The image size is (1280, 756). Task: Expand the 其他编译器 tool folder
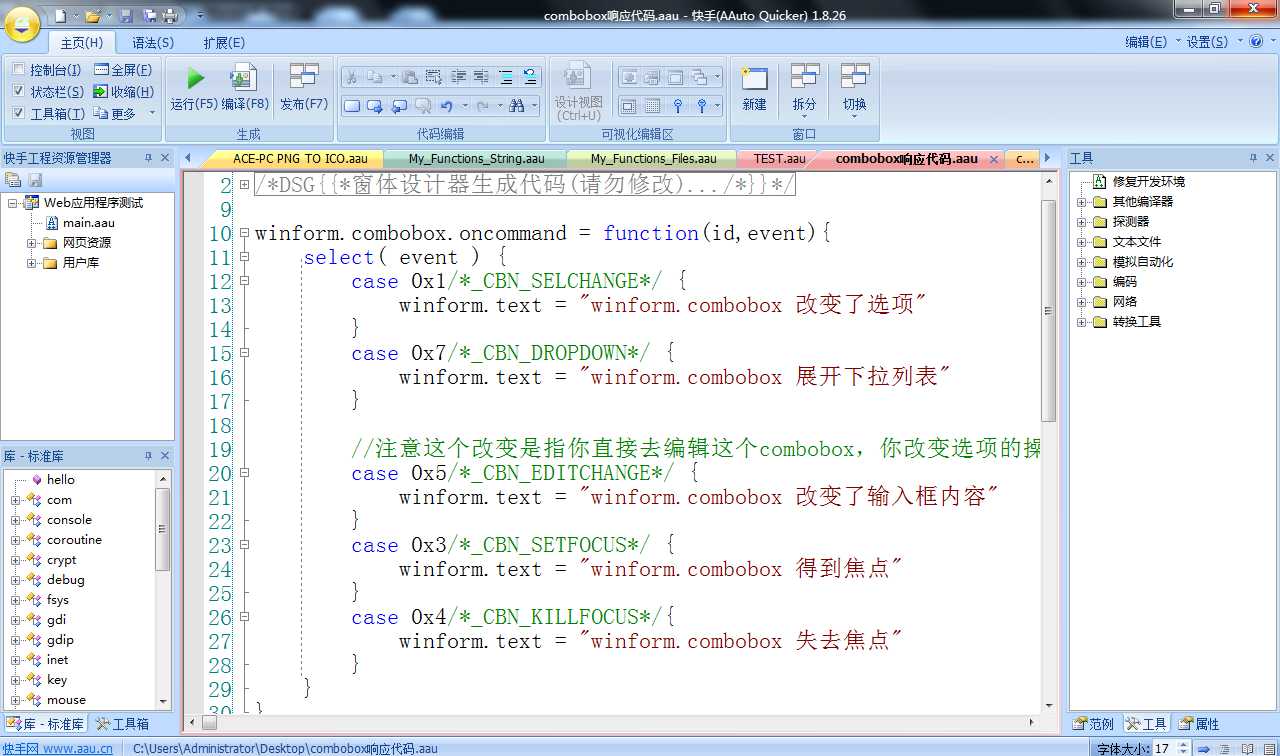[x=1082, y=202]
